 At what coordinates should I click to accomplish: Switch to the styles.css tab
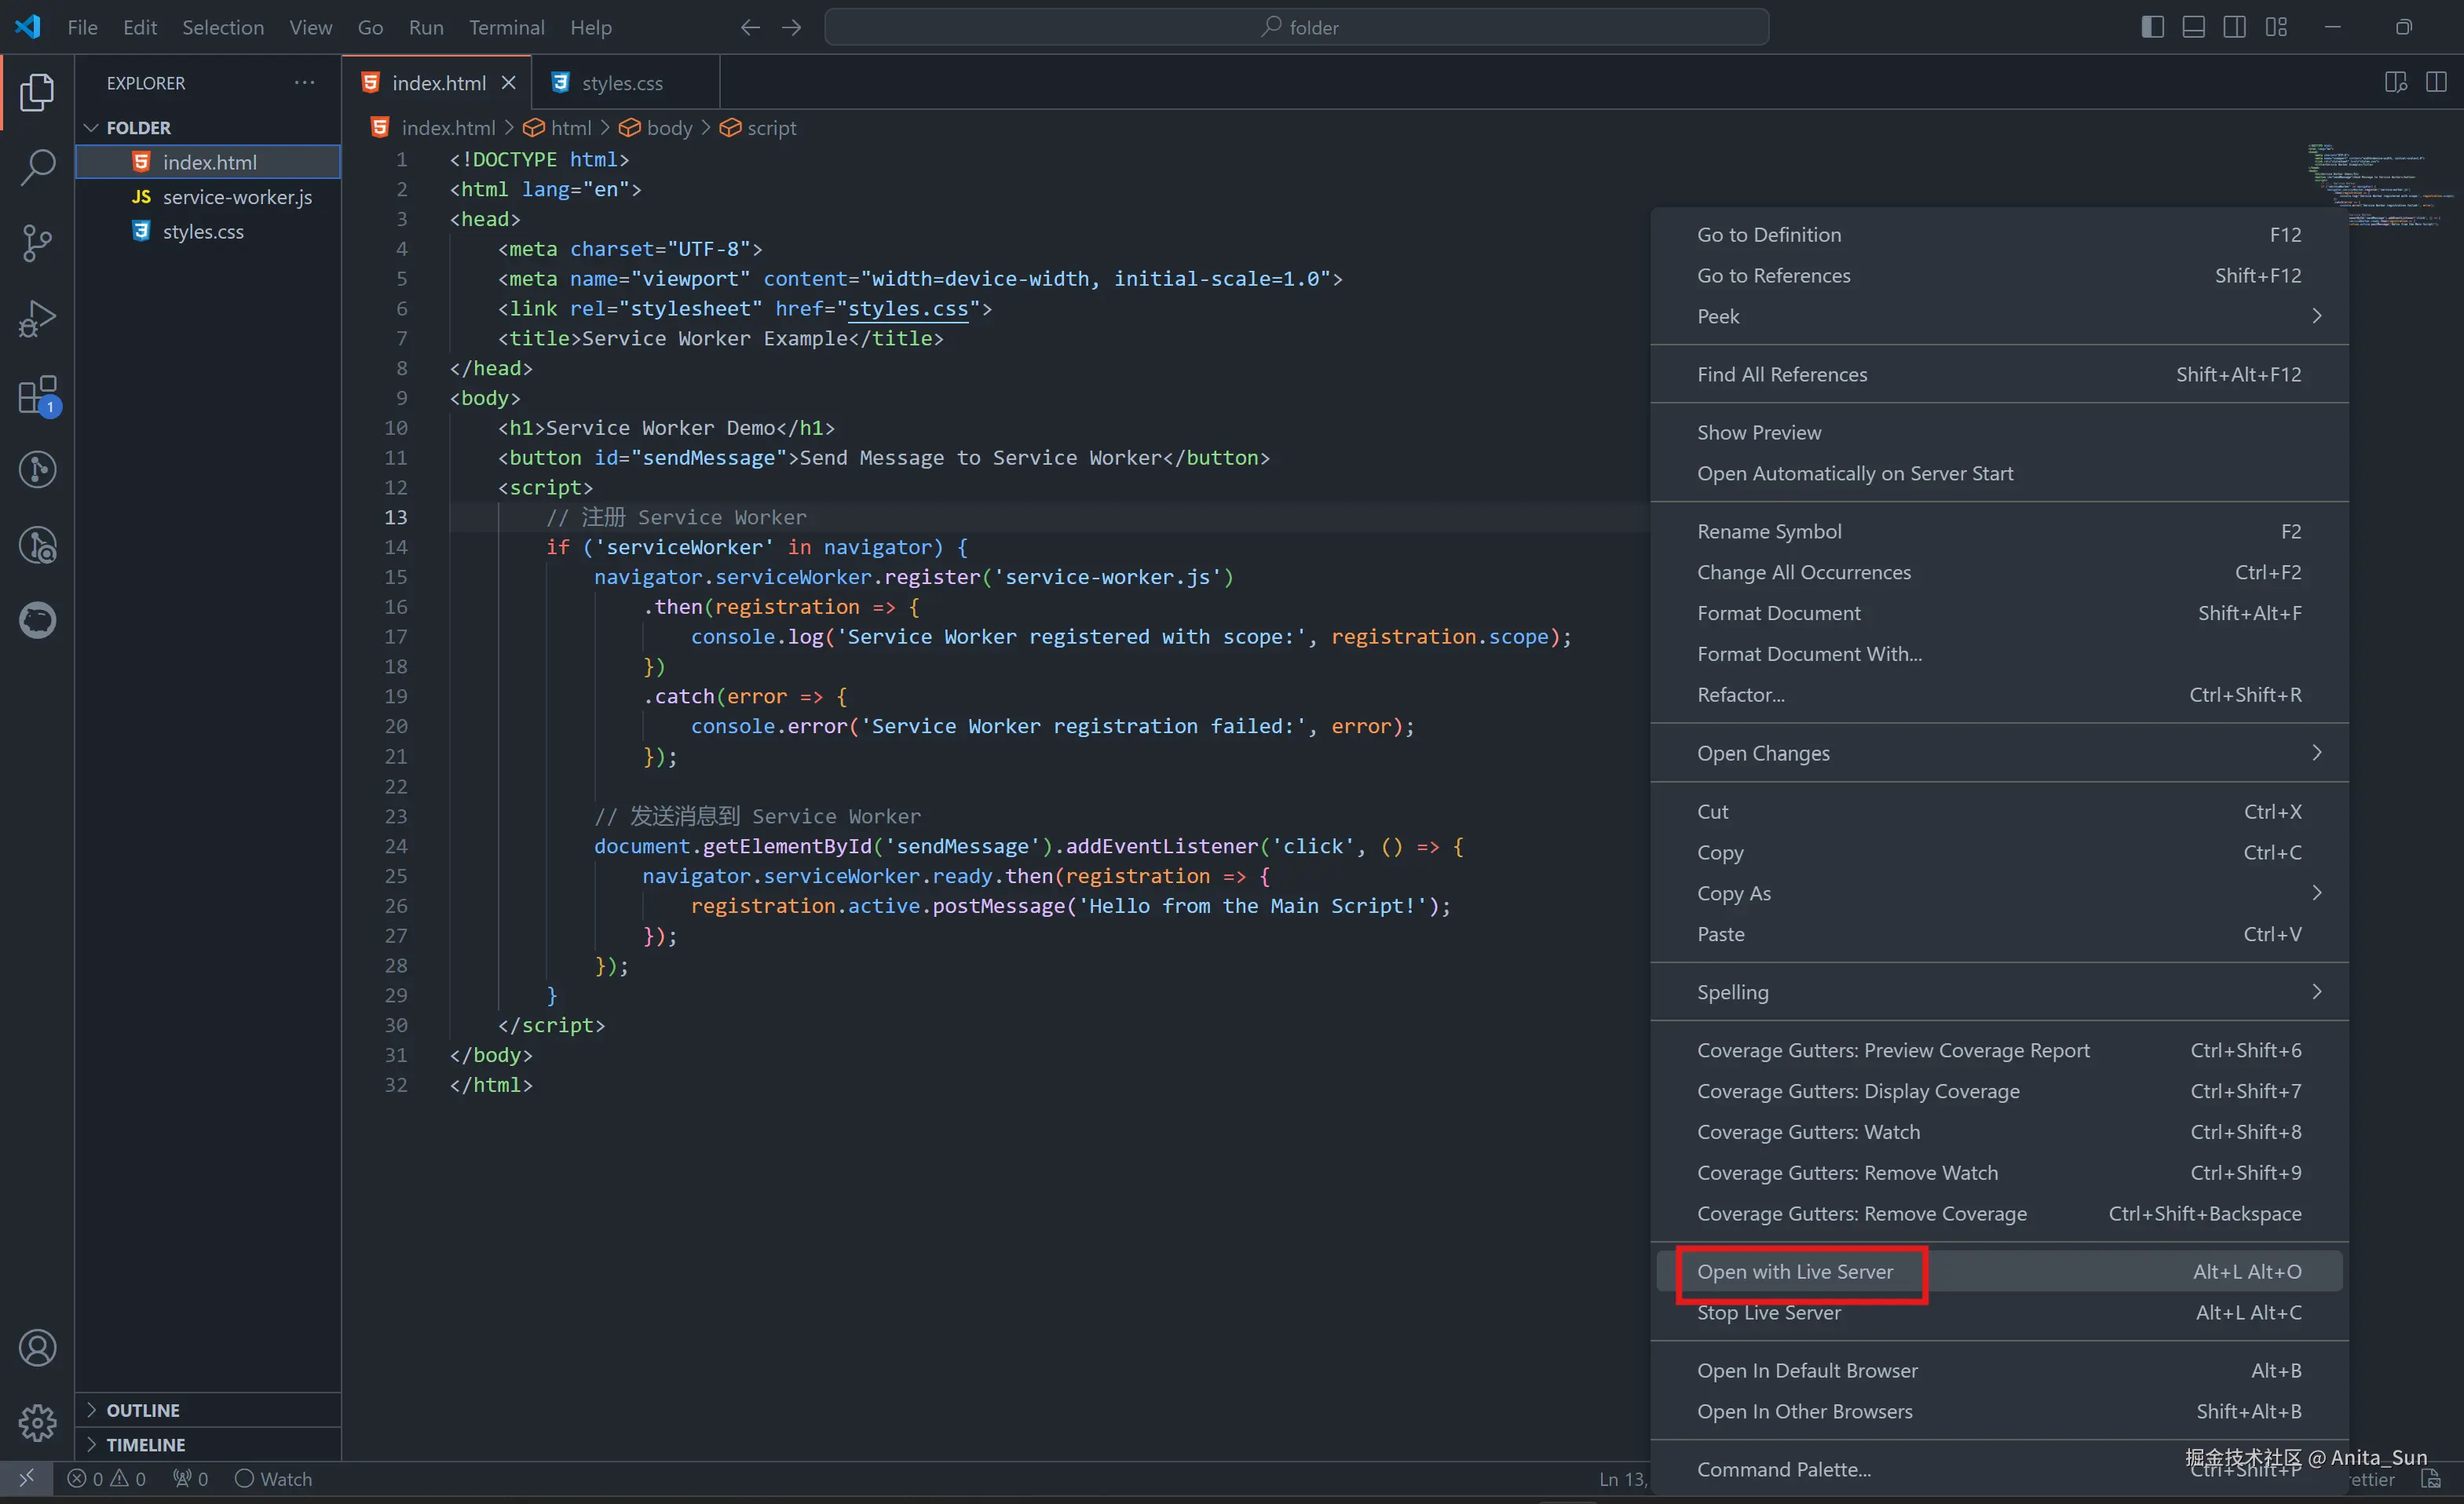pyautogui.click(x=621, y=83)
